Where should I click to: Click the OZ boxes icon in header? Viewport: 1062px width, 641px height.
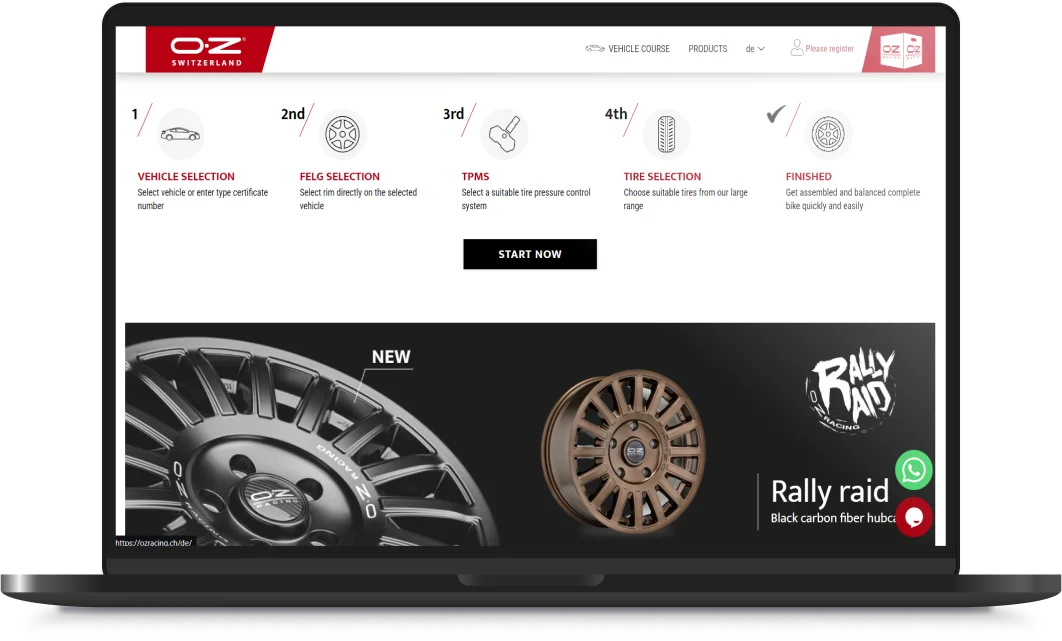[901, 49]
